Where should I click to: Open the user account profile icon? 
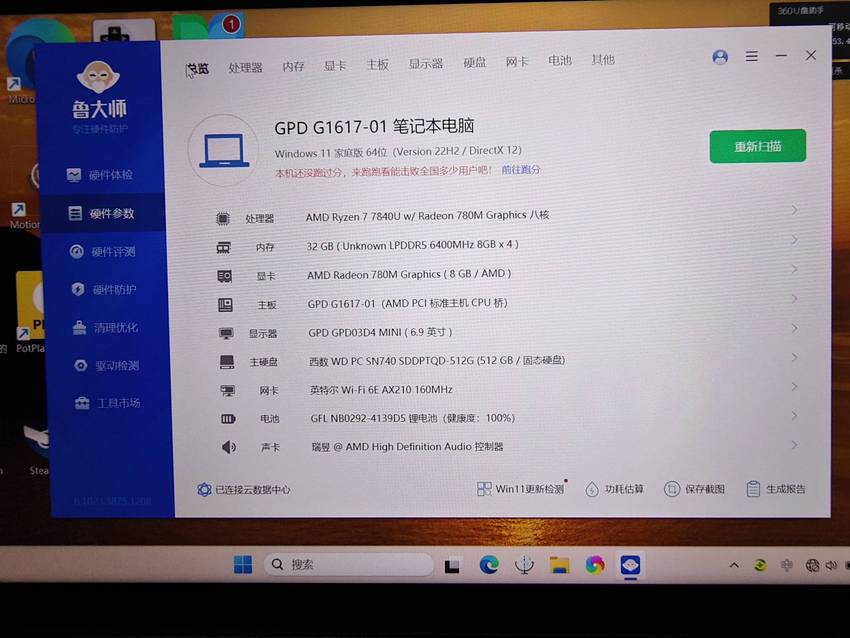coord(720,57)
